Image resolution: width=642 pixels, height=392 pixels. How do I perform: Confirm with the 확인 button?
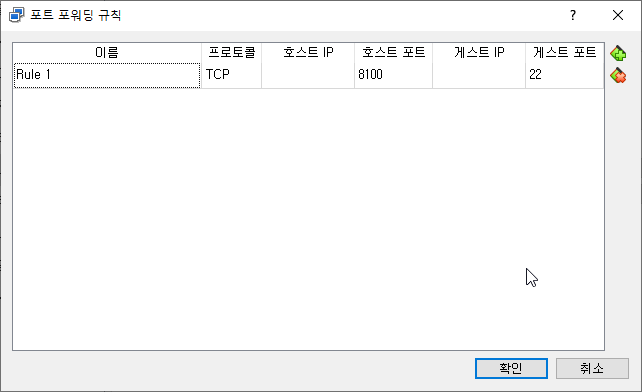tap(511, 369)
